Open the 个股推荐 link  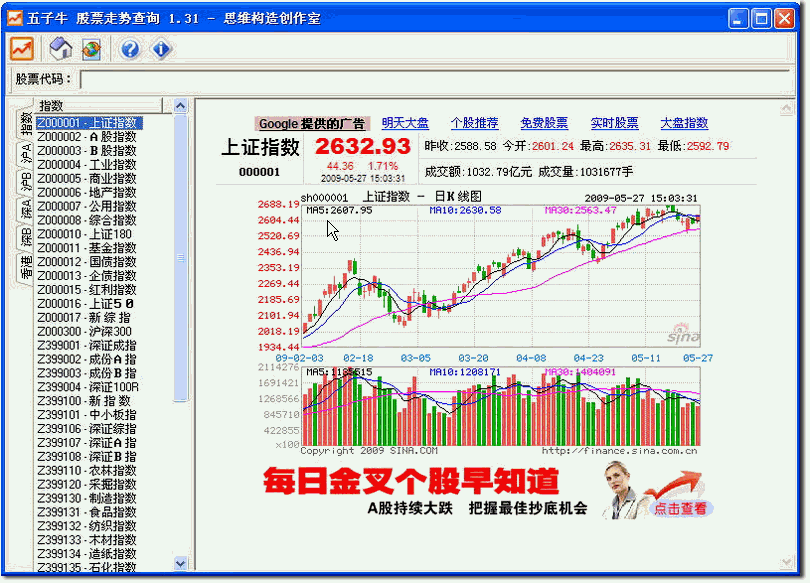[474, 123]
